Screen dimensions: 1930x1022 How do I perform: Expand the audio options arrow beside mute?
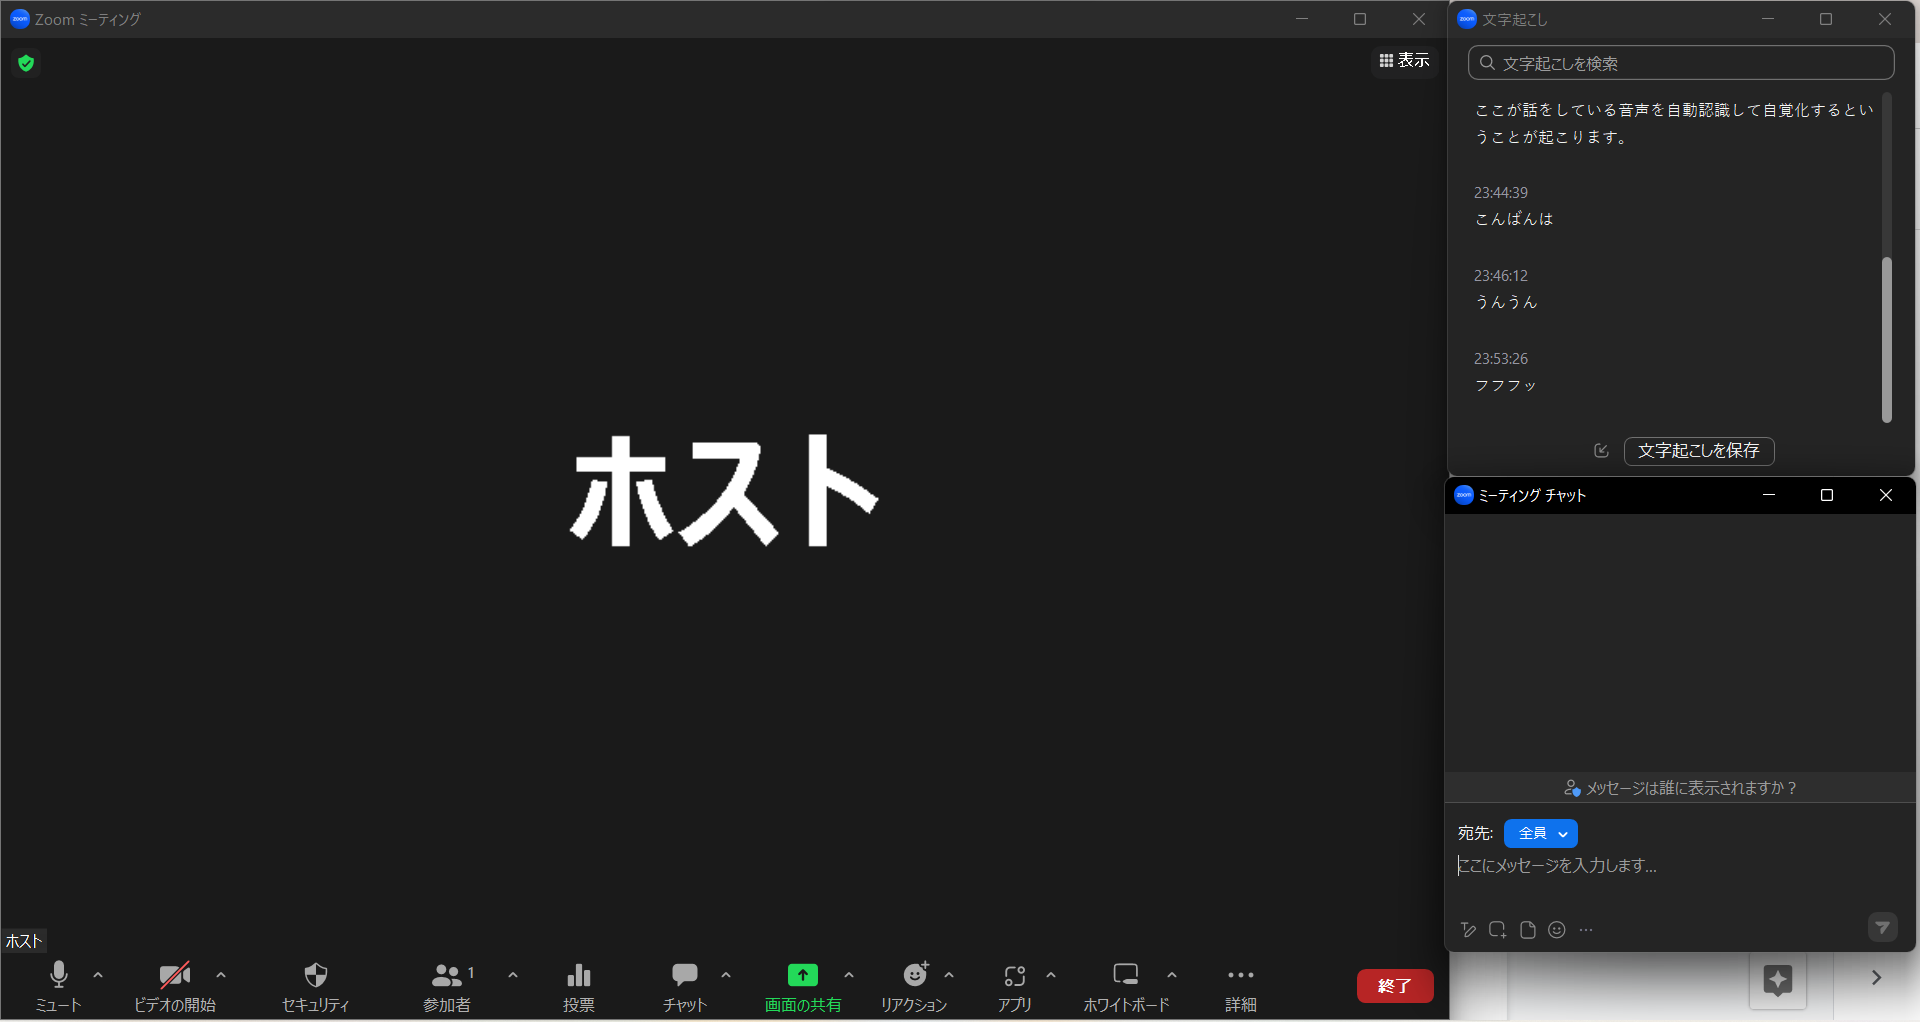coord(98,975)
